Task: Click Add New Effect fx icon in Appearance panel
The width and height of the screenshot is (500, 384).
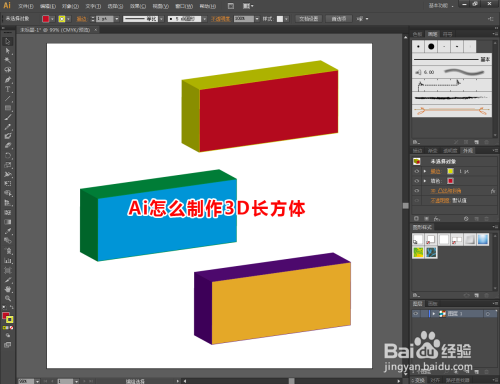Action: tap(436, 219)
